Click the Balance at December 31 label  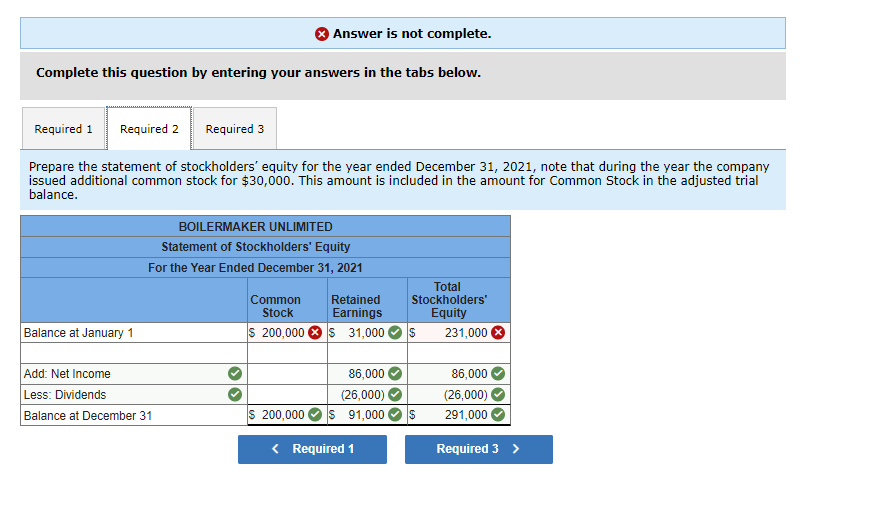tap(88, 416)
